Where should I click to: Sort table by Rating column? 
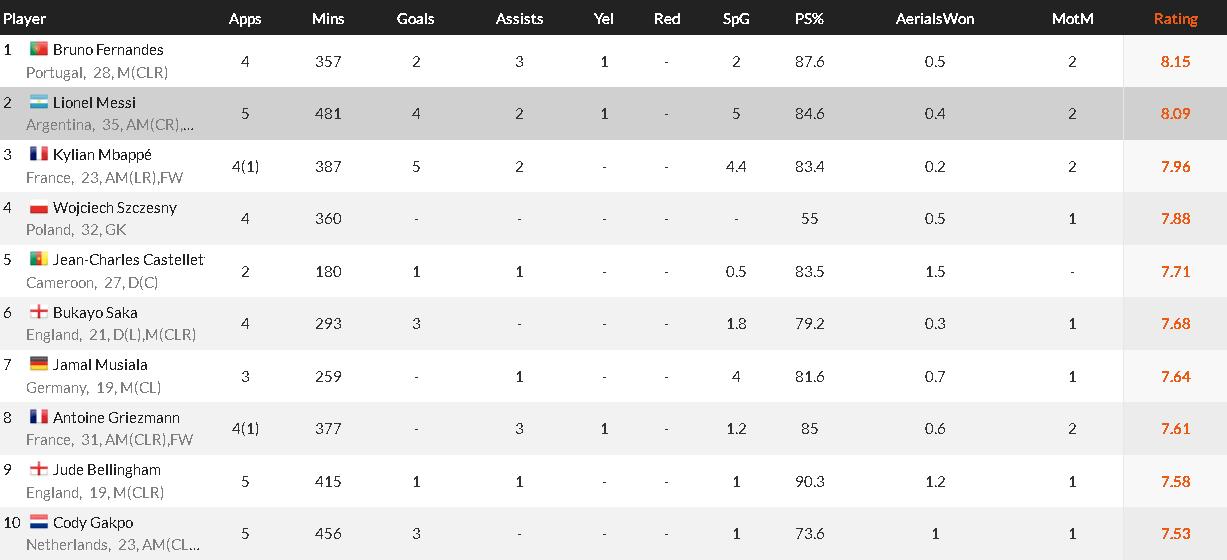1175,19
